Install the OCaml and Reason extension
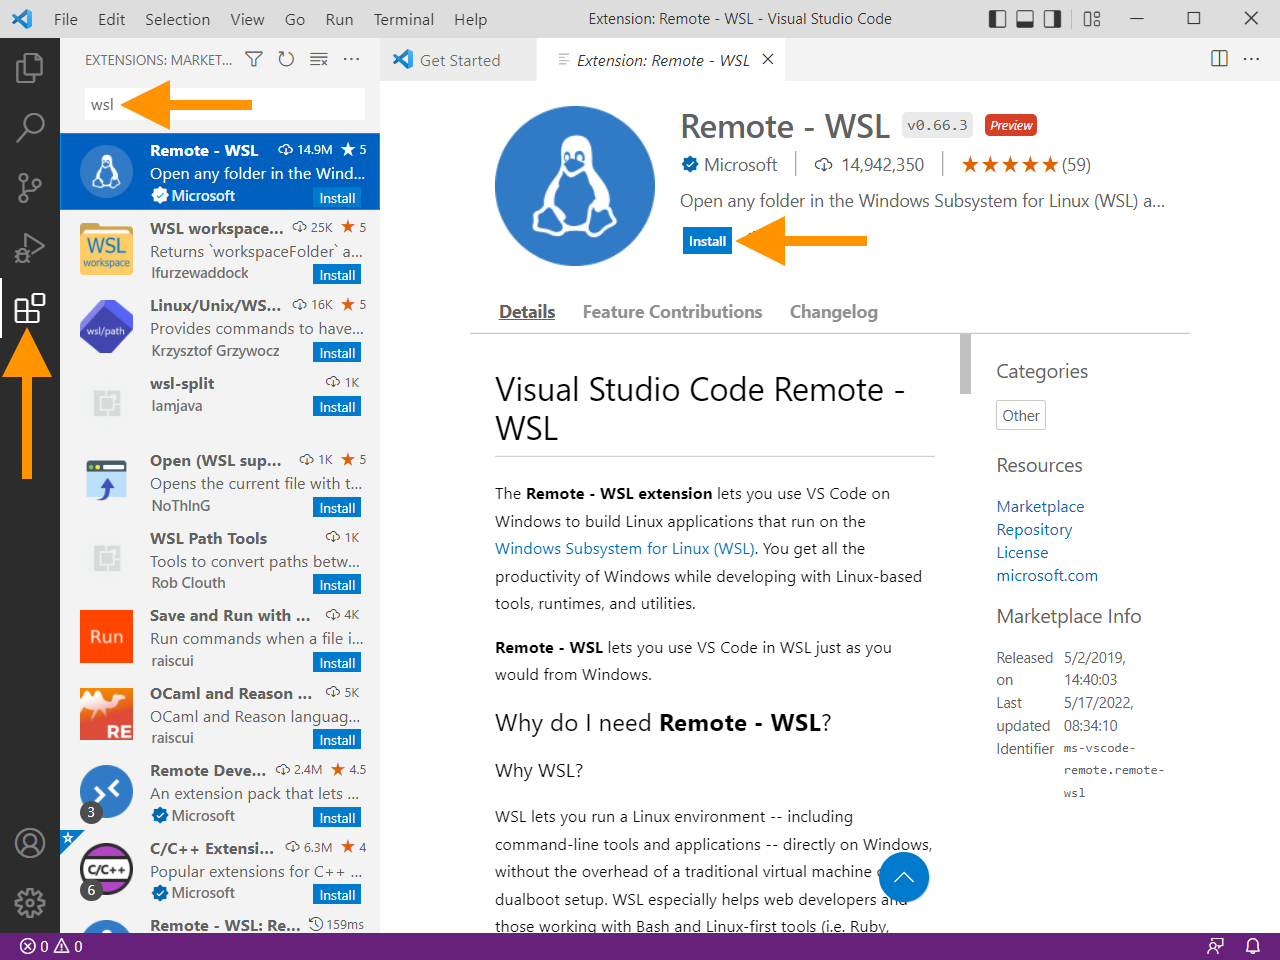Screen dimensions: 1280x960 337,740
